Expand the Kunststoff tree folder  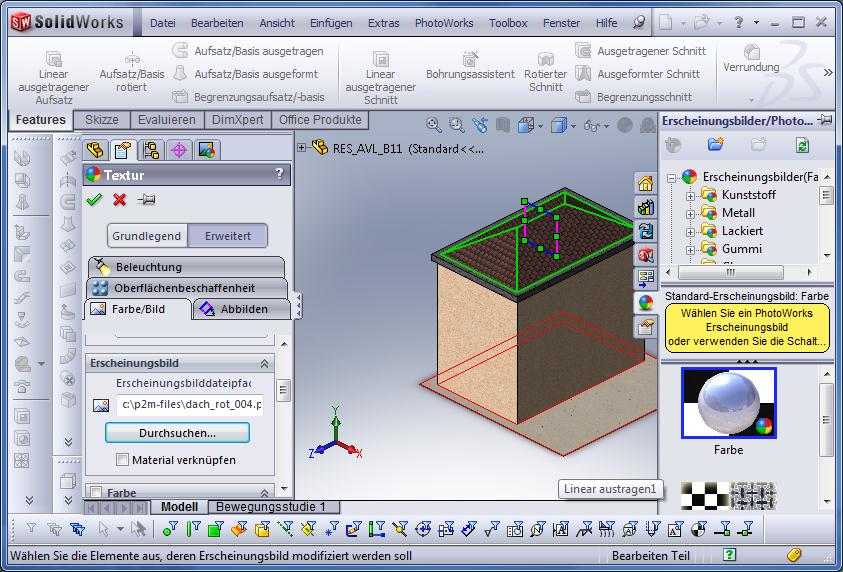[690, 195]
